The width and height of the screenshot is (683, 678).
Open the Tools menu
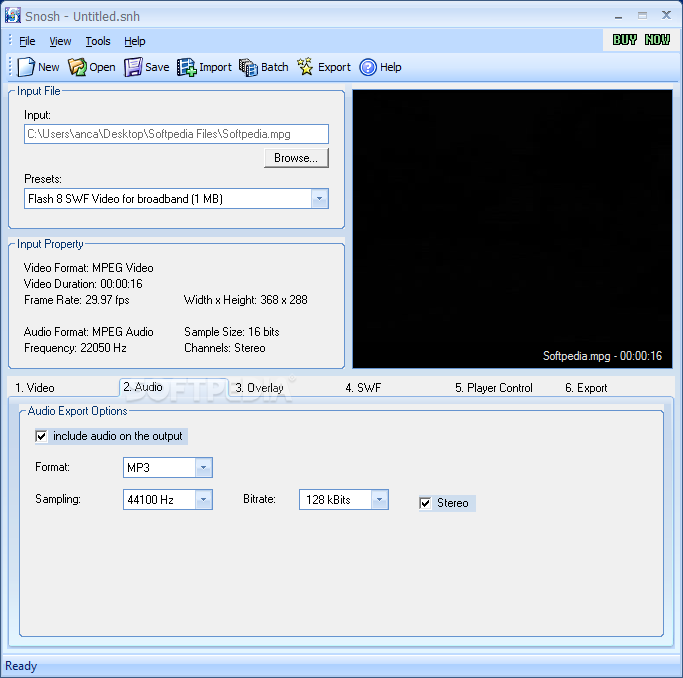pos(98,41)
